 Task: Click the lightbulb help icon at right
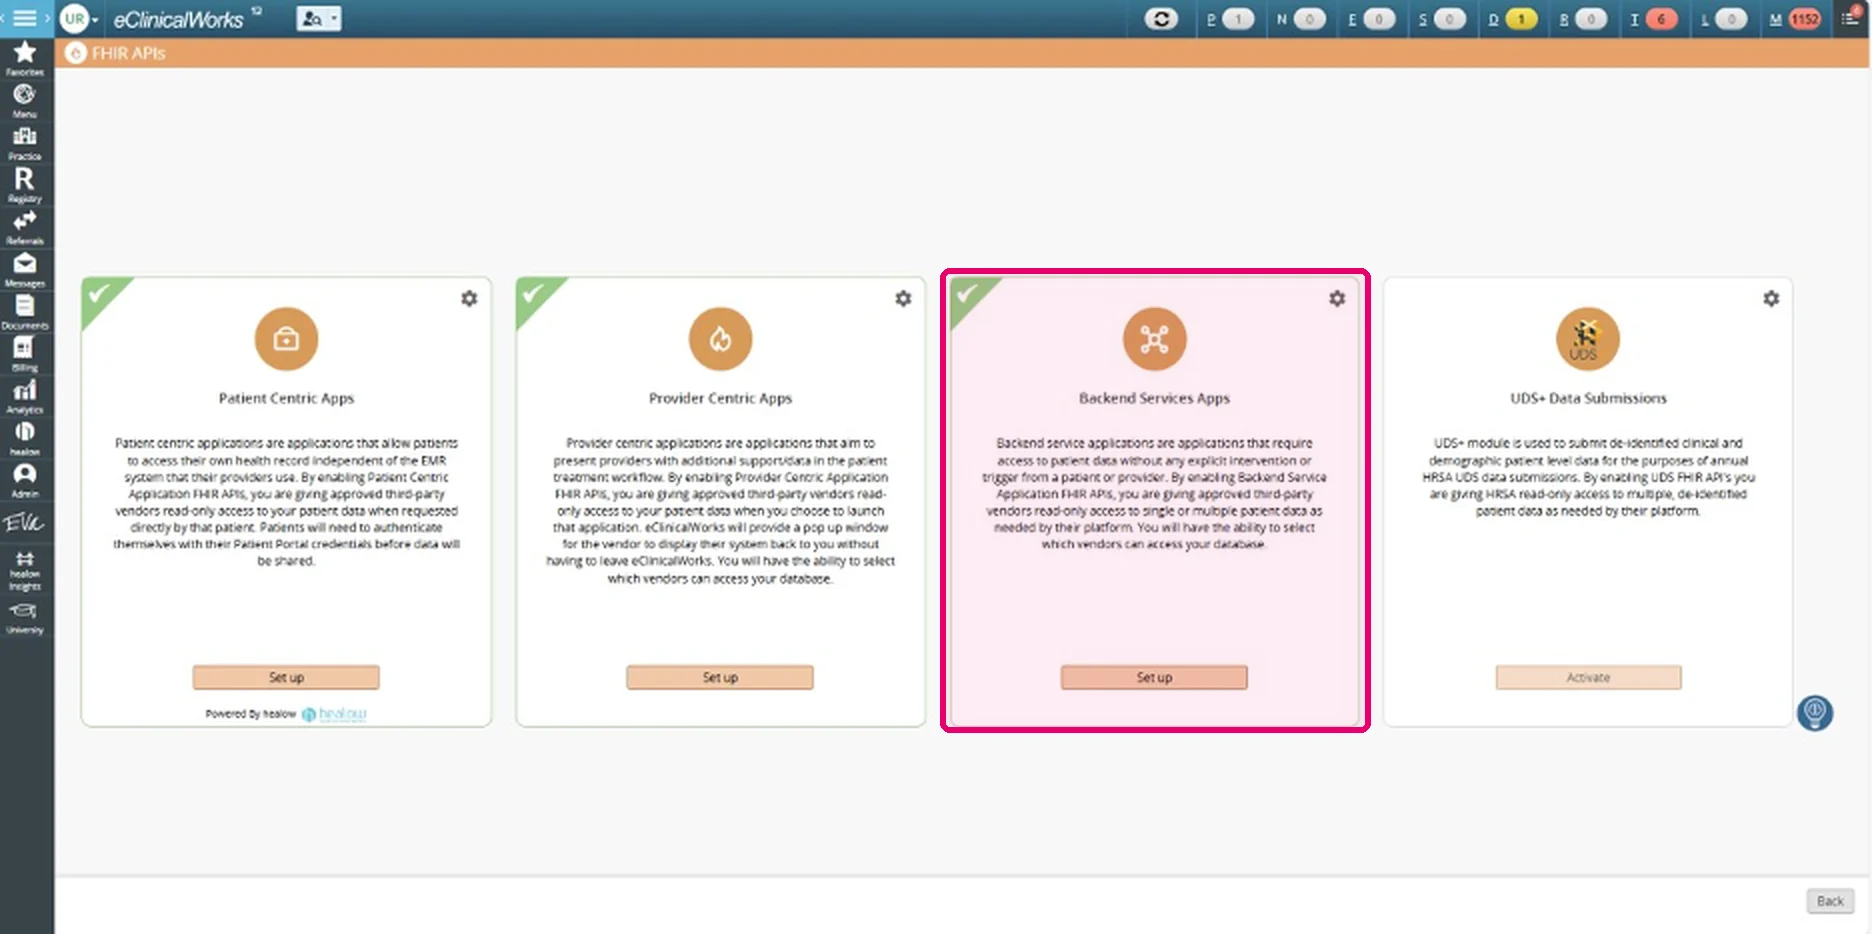click(x=1814, y=712)
